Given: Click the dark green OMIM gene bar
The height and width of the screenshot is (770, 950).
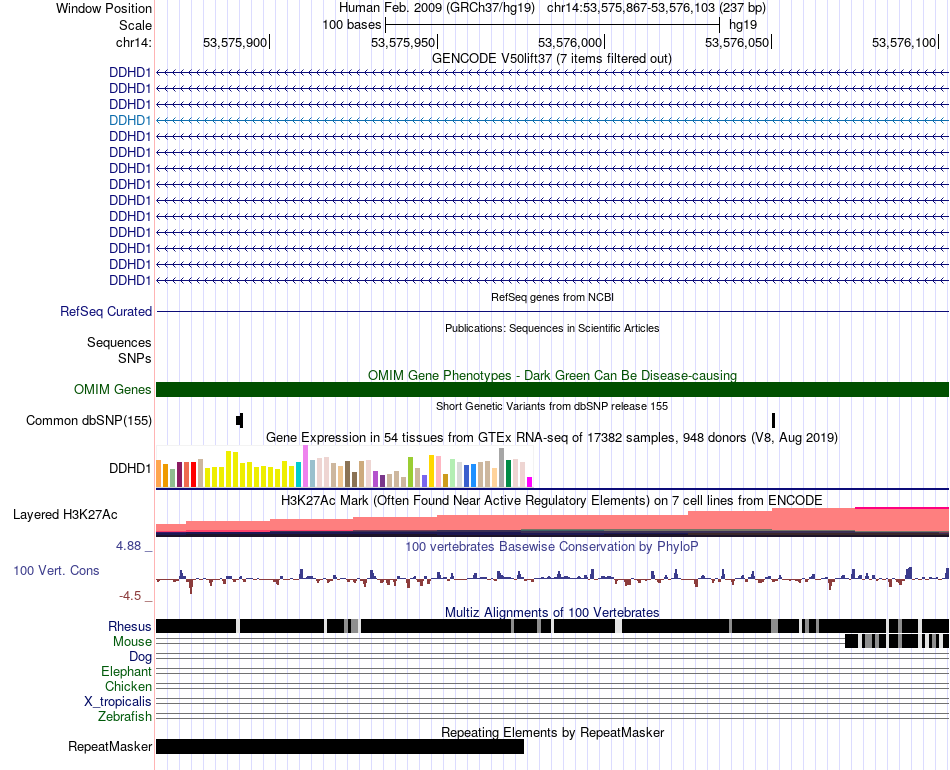Looking at the screenshot, I should [552, 390].
